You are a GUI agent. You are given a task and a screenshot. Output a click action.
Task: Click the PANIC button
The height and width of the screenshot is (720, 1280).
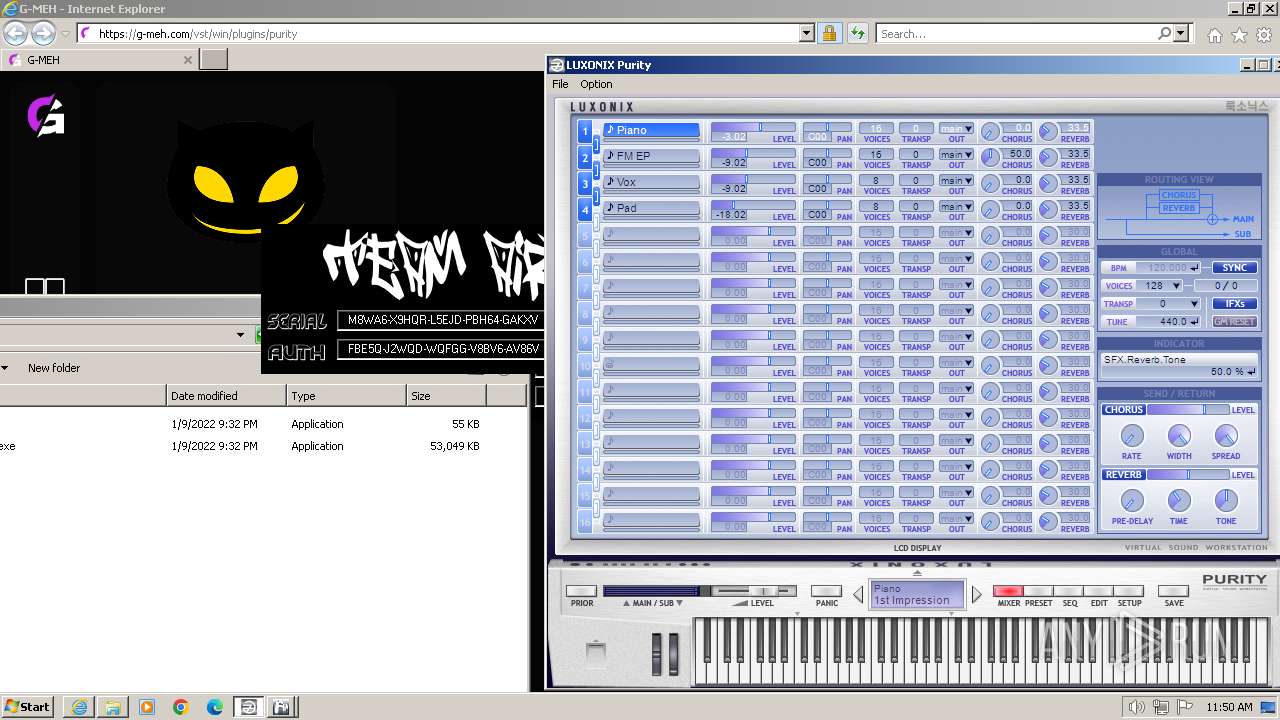826,592
